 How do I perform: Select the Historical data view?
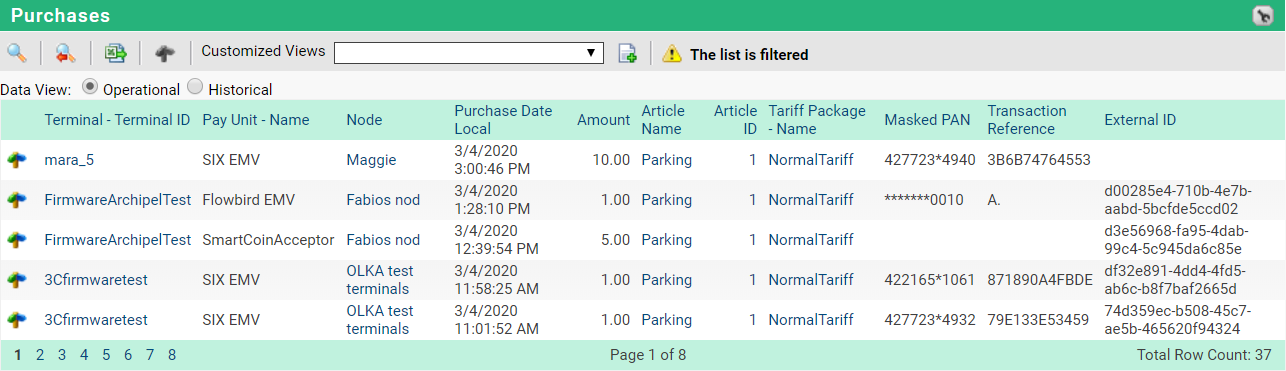(x=195, y=87)
